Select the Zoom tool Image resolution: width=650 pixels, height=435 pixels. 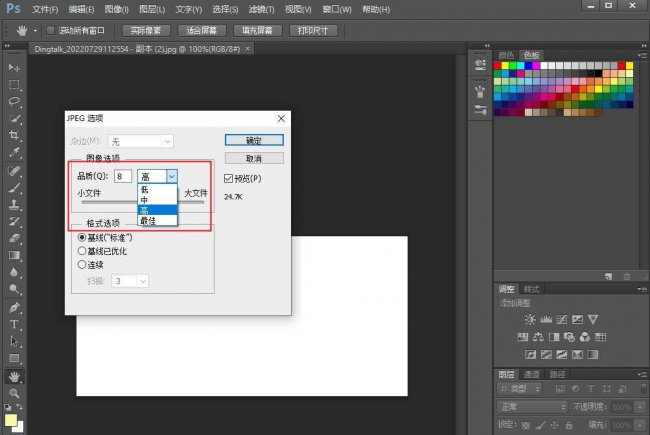pos(14,393)
